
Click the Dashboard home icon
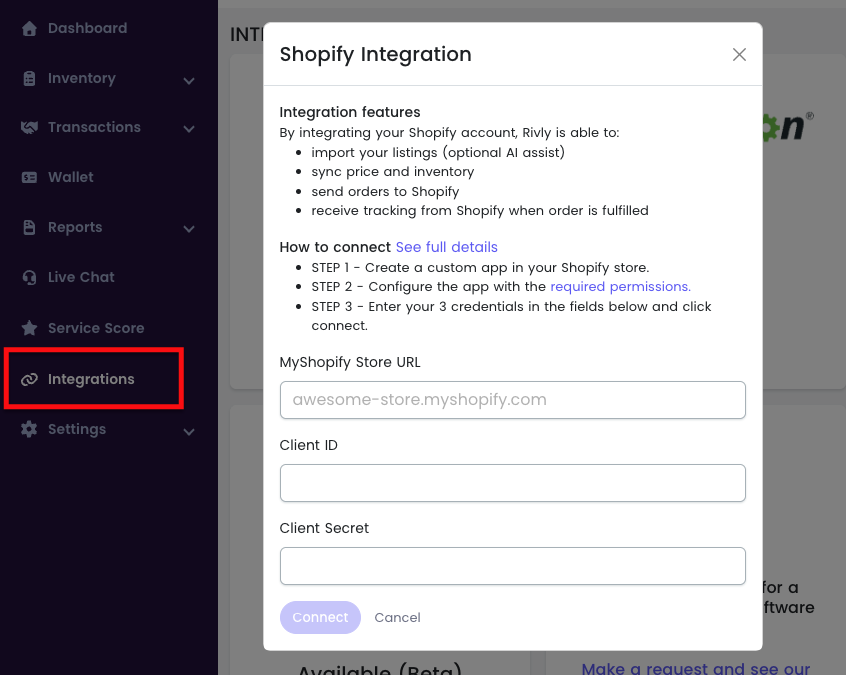[x=29, y=28]
